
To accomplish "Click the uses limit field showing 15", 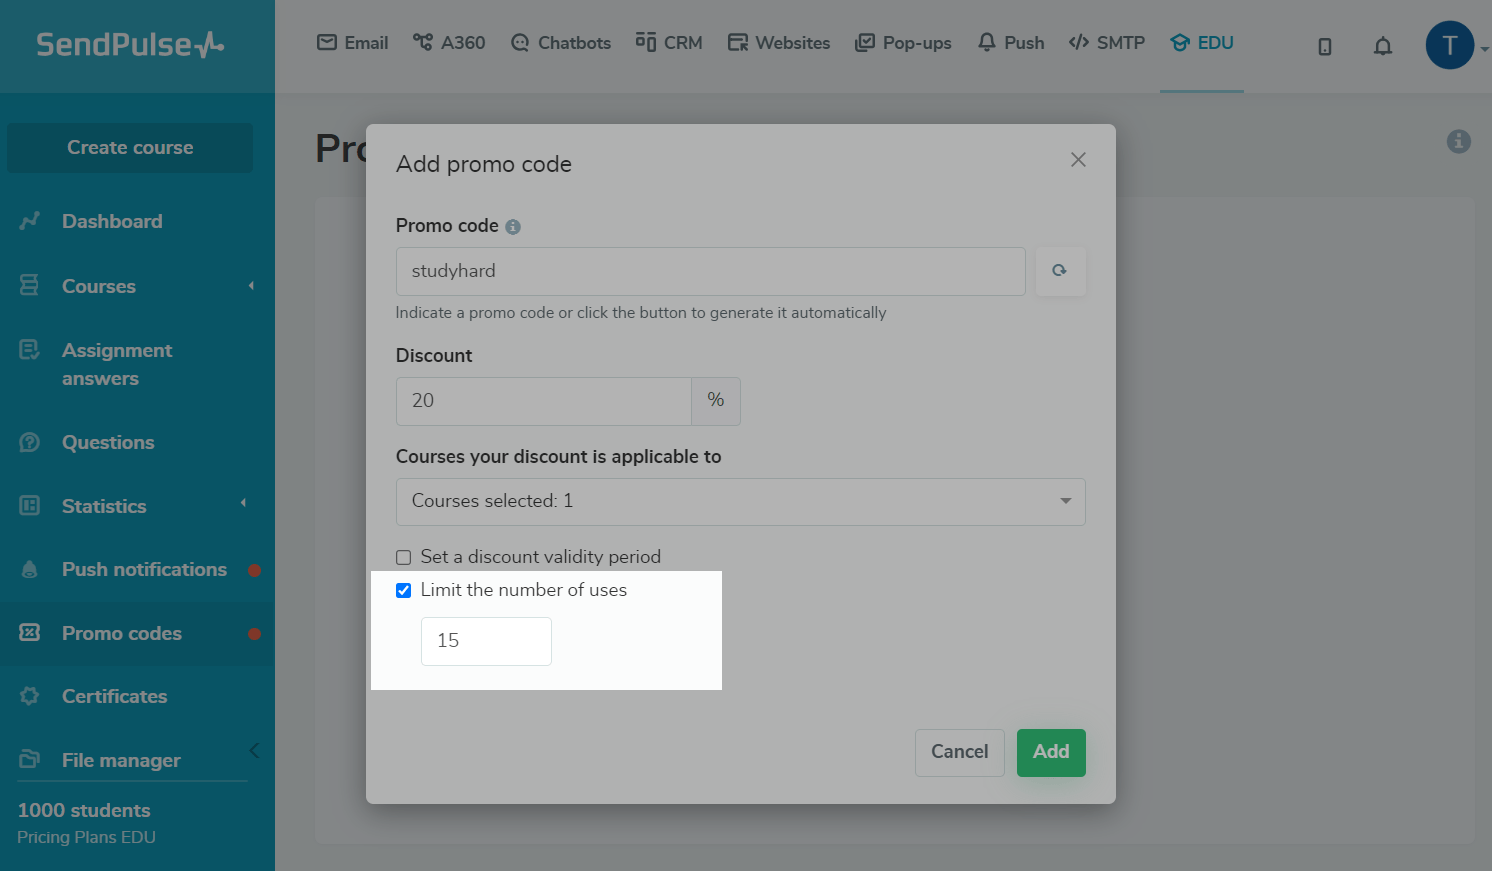I will [x=486, y=641].
